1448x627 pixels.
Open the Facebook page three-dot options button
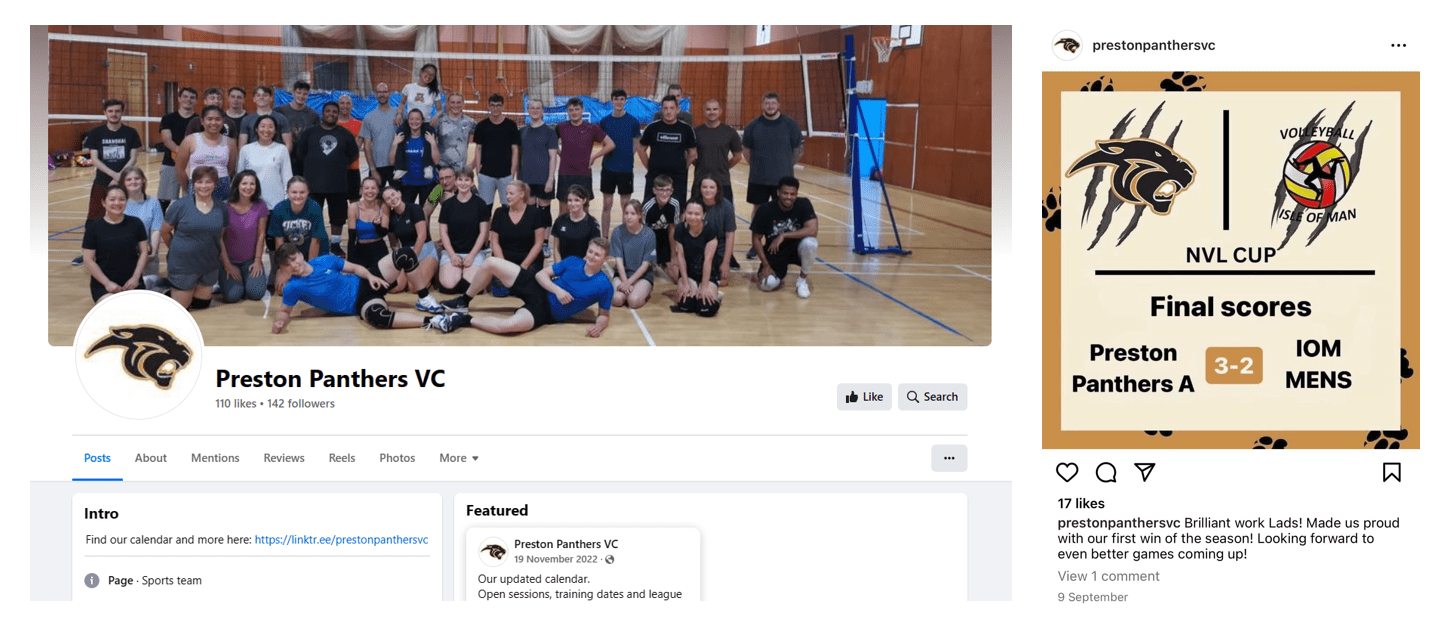coord(949,458)
